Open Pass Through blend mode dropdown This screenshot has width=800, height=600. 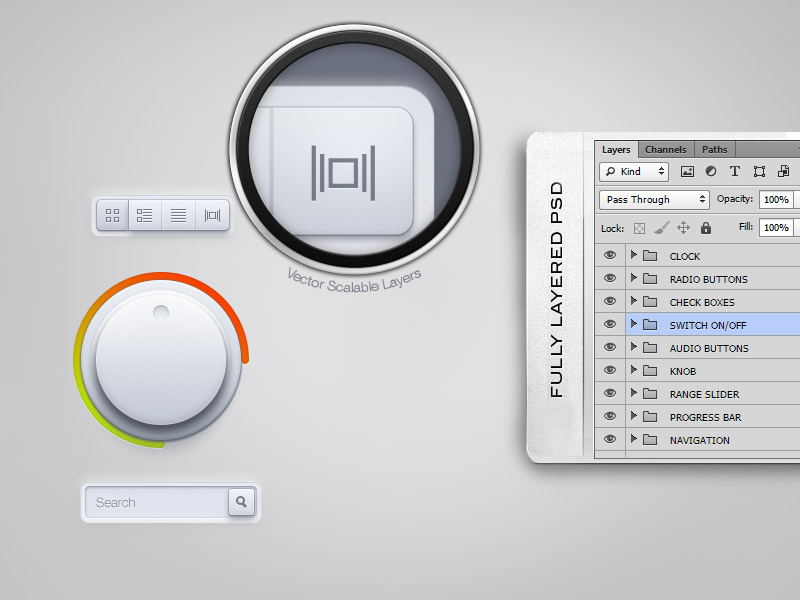[654, 199]
